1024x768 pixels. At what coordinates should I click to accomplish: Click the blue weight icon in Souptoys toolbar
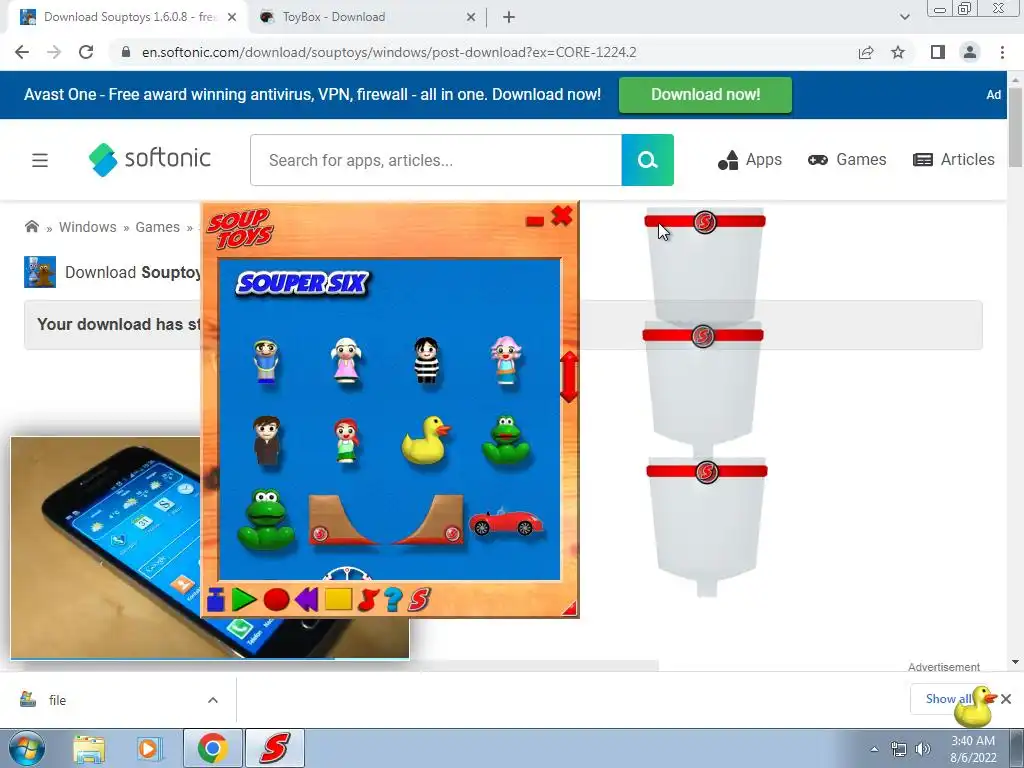(216, 600)
